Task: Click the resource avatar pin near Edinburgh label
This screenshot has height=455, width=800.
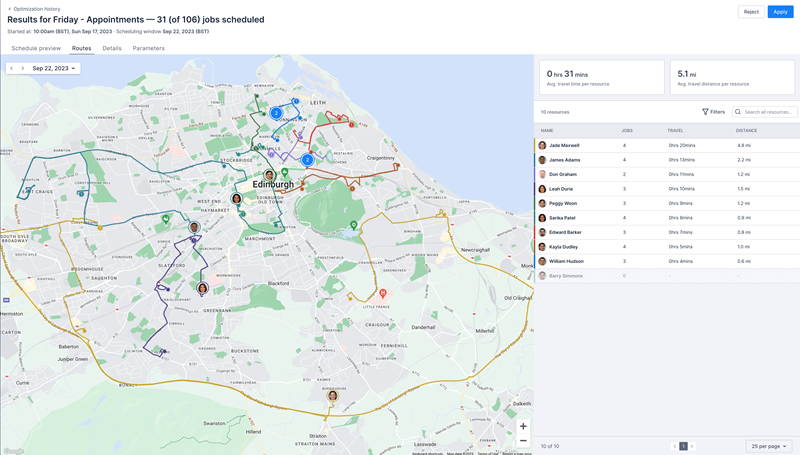Action: point(269,176)
